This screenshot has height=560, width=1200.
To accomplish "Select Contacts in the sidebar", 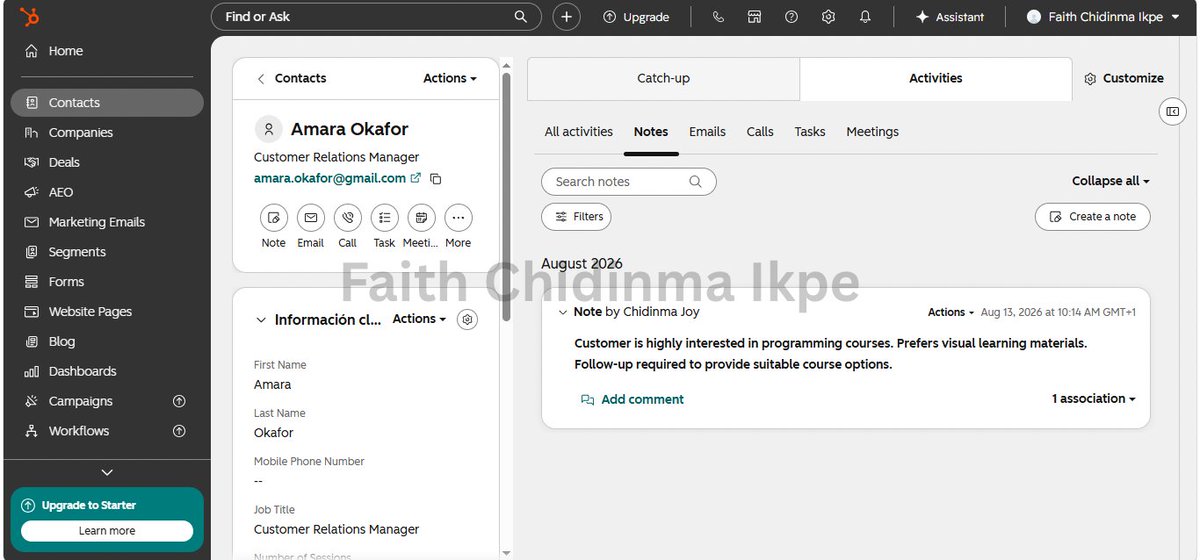I will (107, 102).
